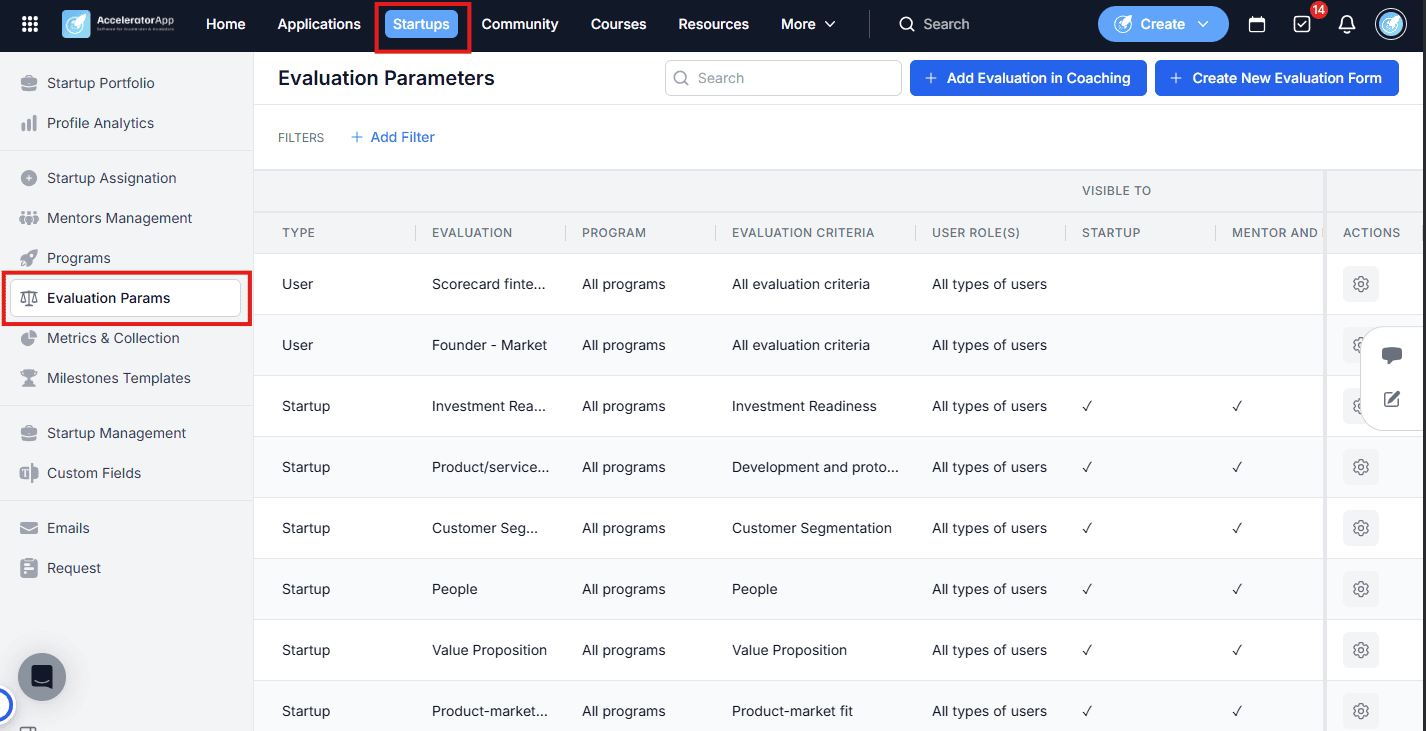Open the chat bubble side widget
This screenshot has height=731, width=1426.
point(1392,355)
